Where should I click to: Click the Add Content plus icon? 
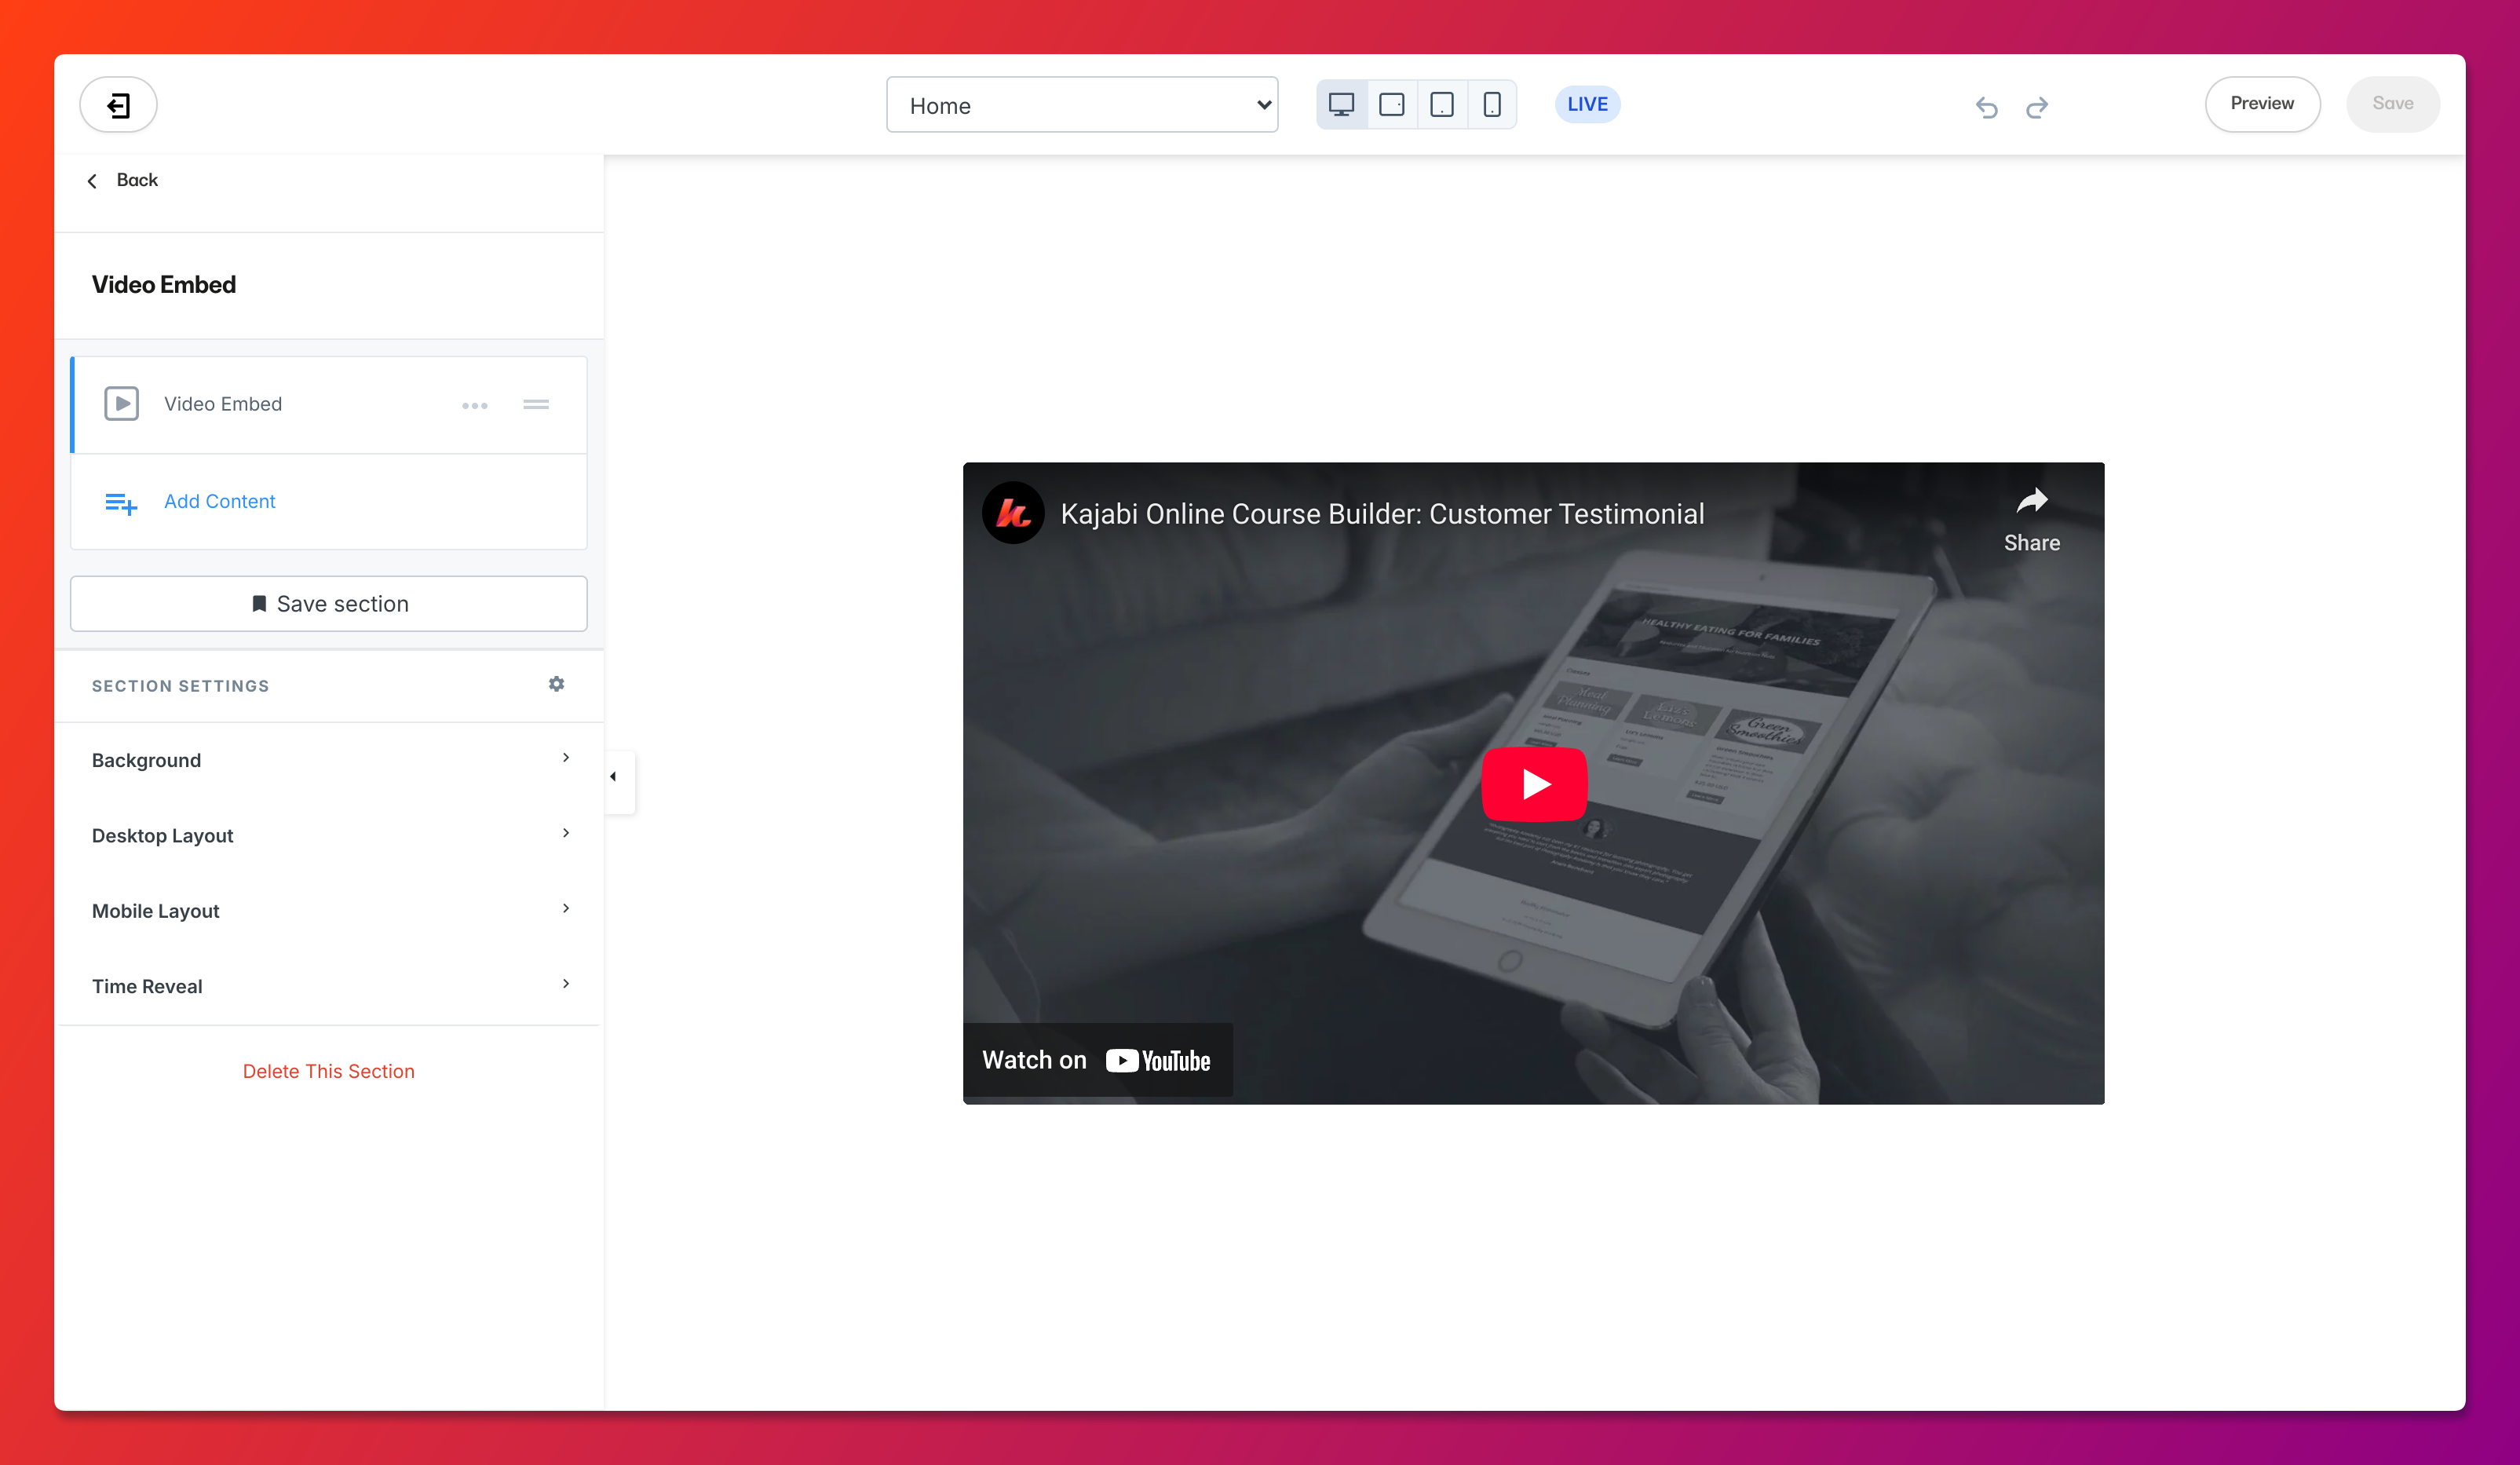pos(121,503)
